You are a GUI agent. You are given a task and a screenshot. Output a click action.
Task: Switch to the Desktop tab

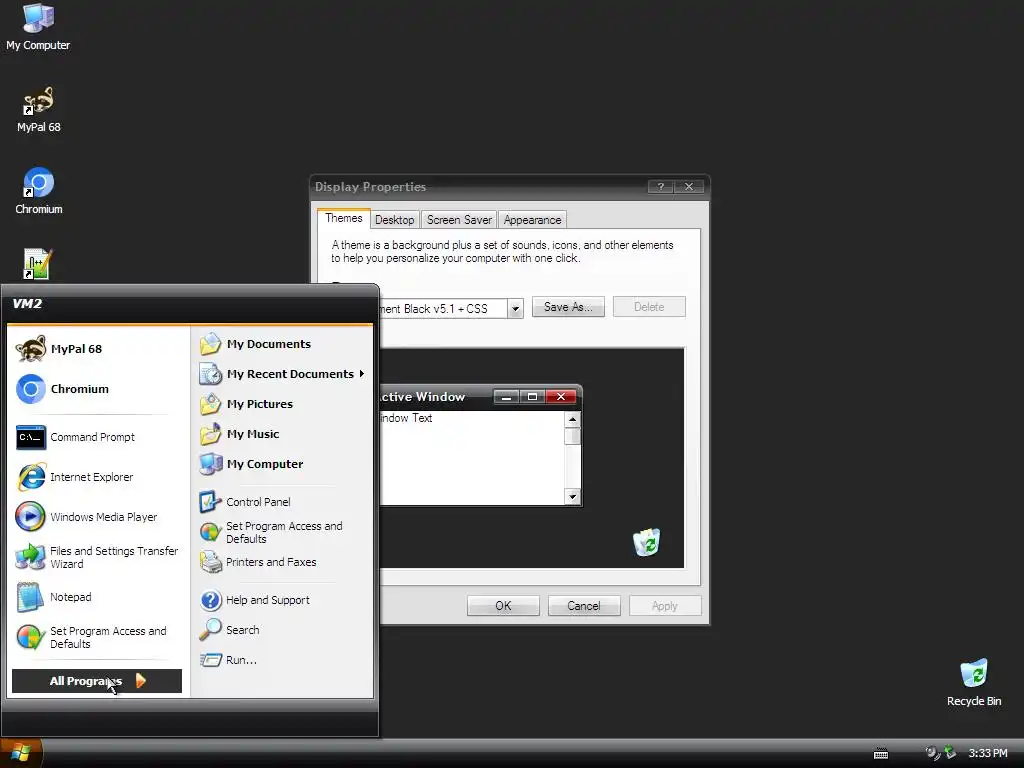click(394, 220)
